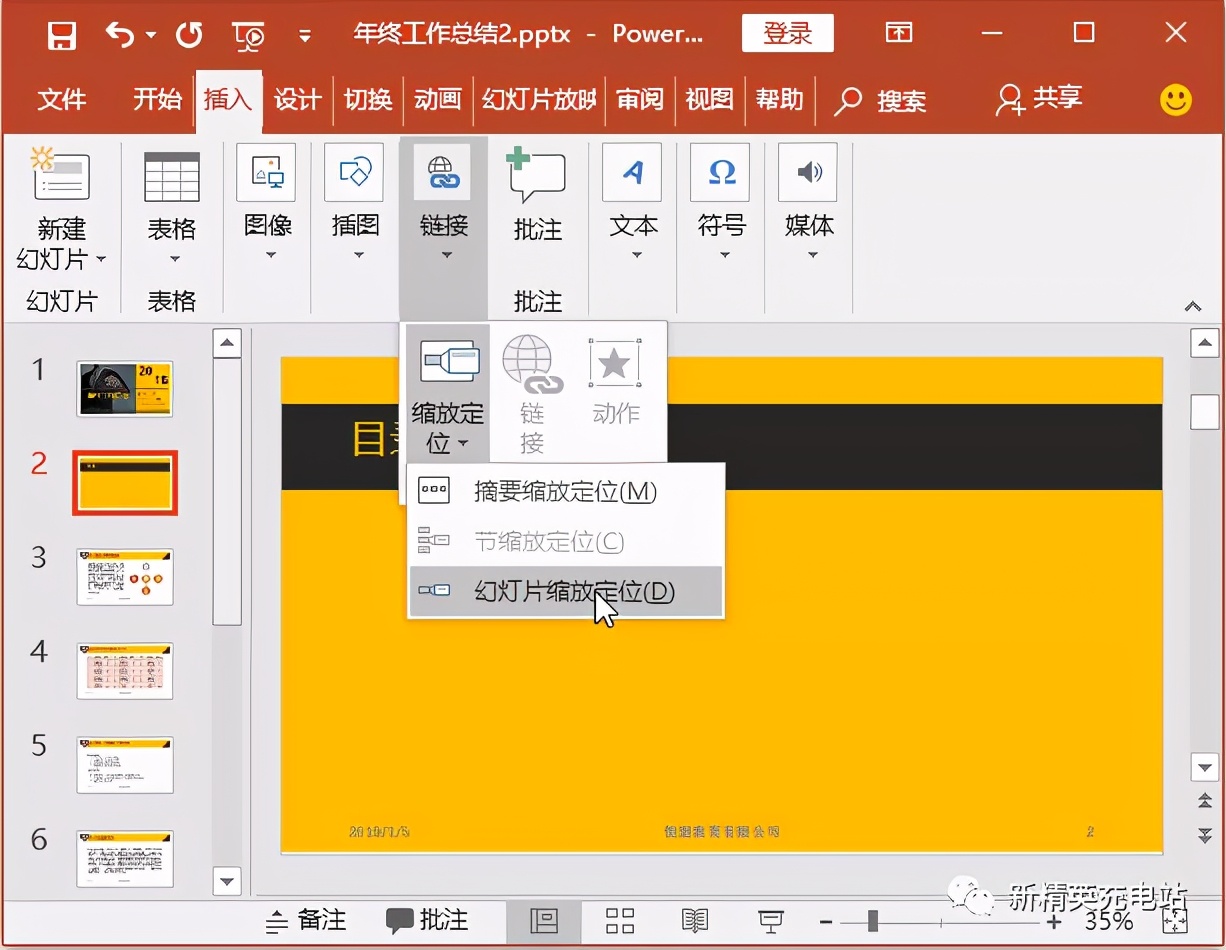Switch to 幻灯片浏览 slide sorter view
The height and width of the screenshot is (950, 1226).
[x=618, y=921]
